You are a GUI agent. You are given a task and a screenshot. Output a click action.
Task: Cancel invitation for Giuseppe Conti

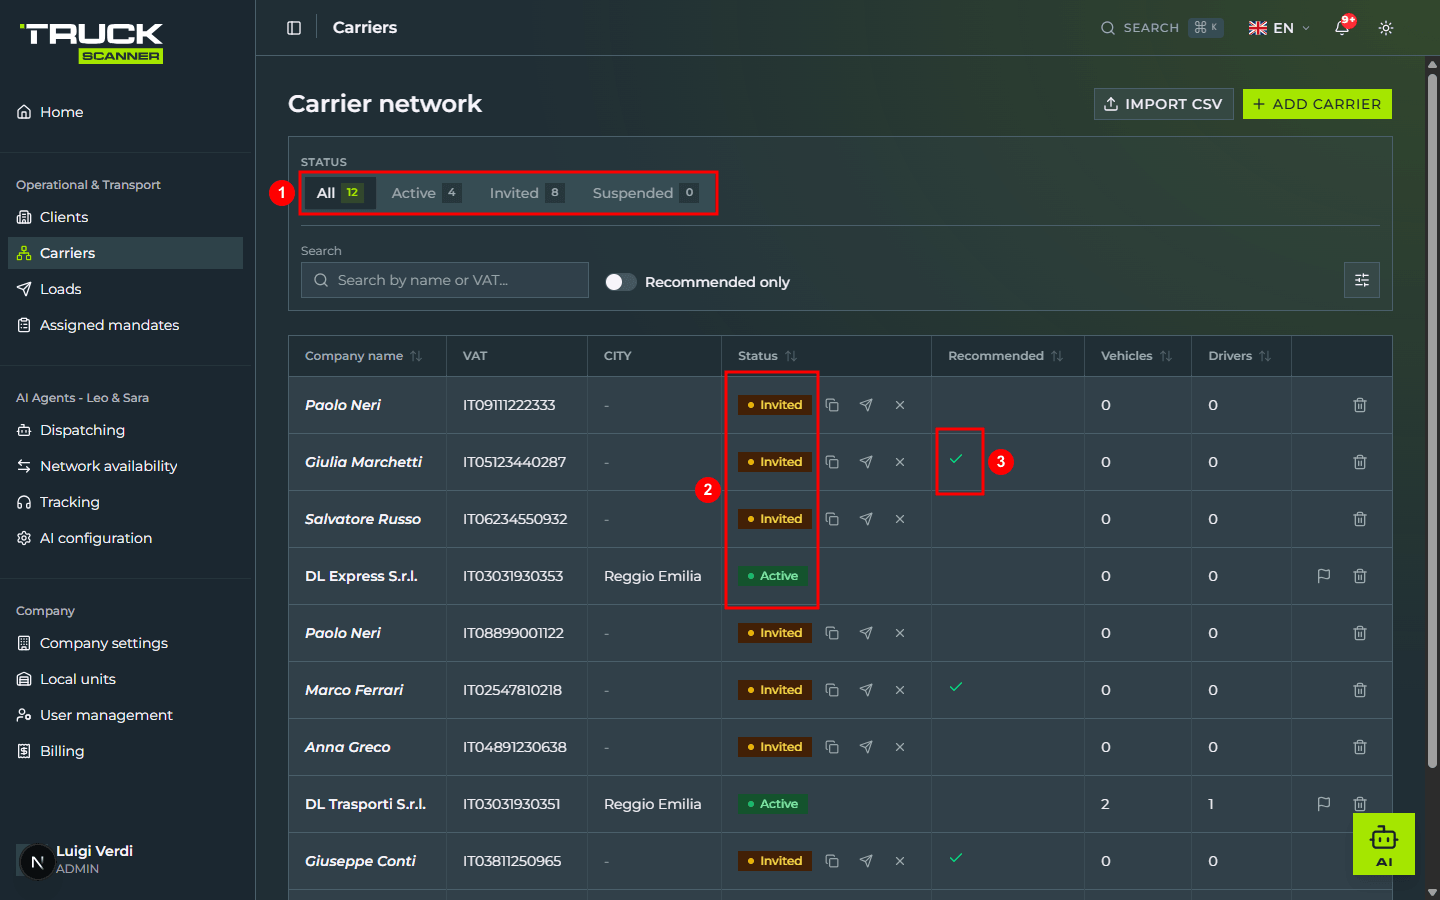pos(900,861)
